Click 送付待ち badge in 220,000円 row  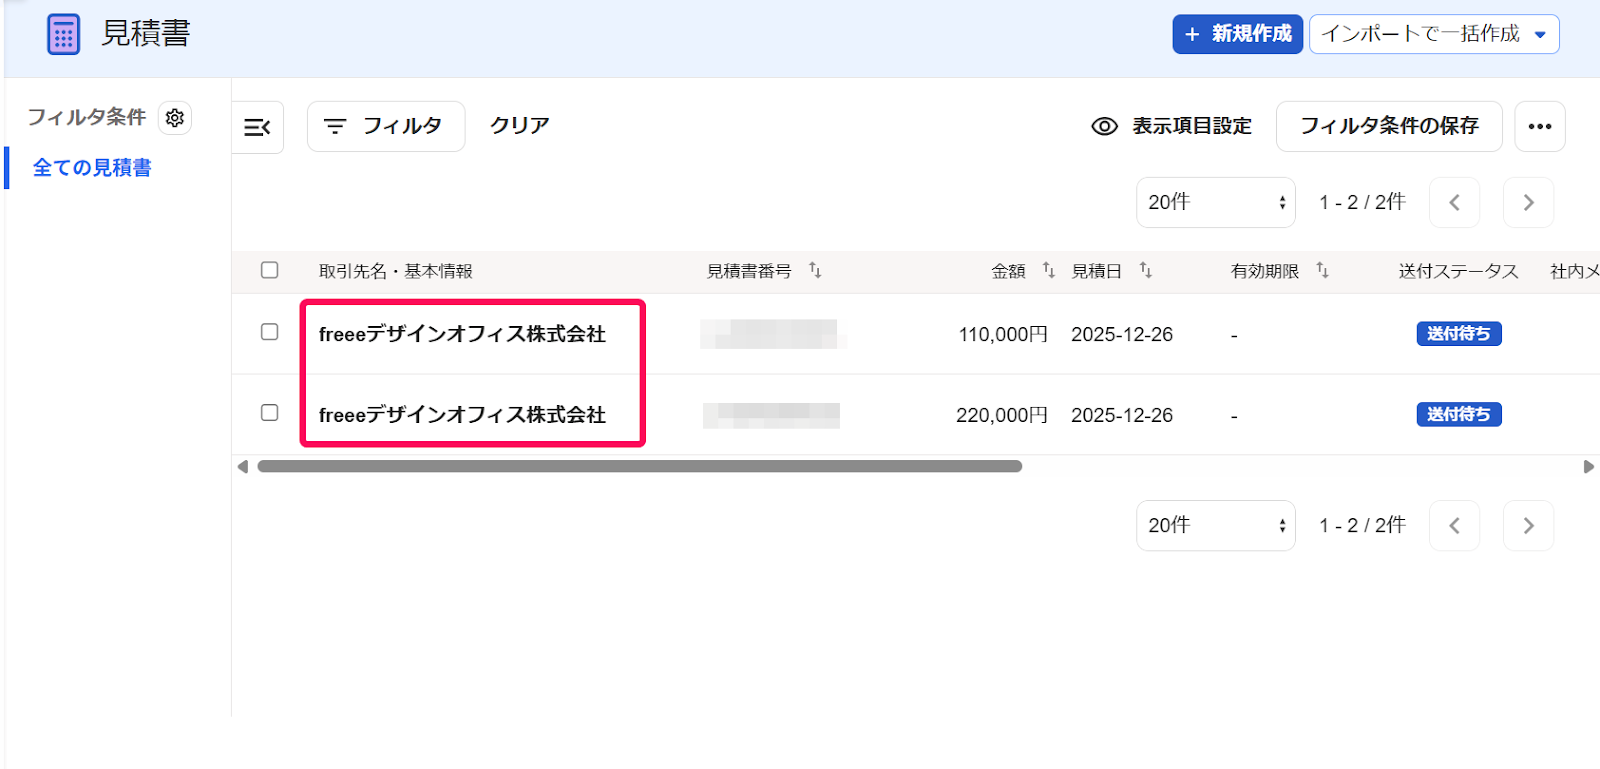[x=1458, y=415]
